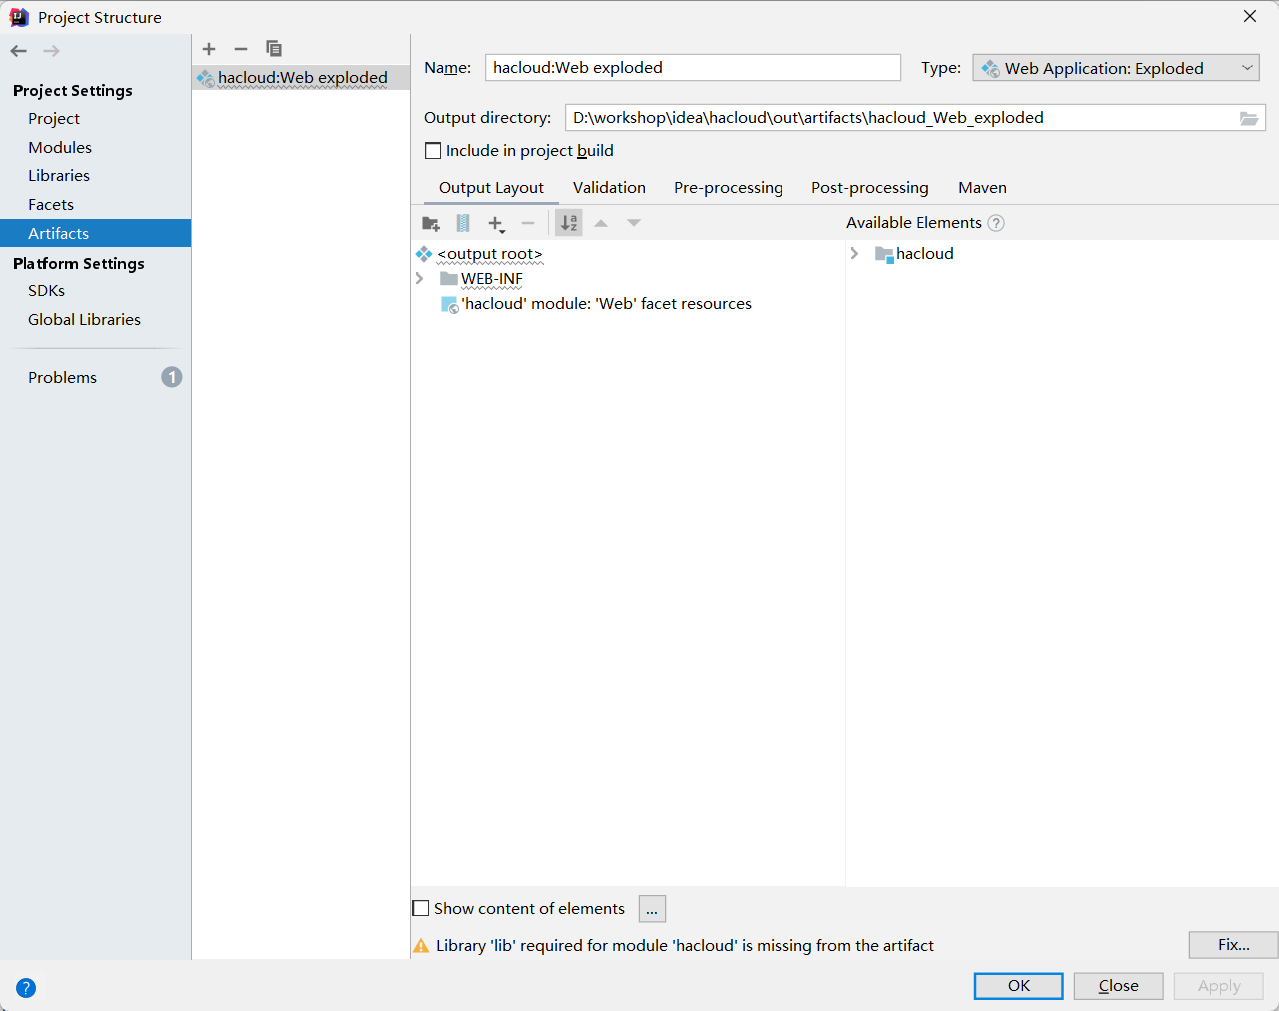Switch to the Validation tab

(x=609, y=188)
